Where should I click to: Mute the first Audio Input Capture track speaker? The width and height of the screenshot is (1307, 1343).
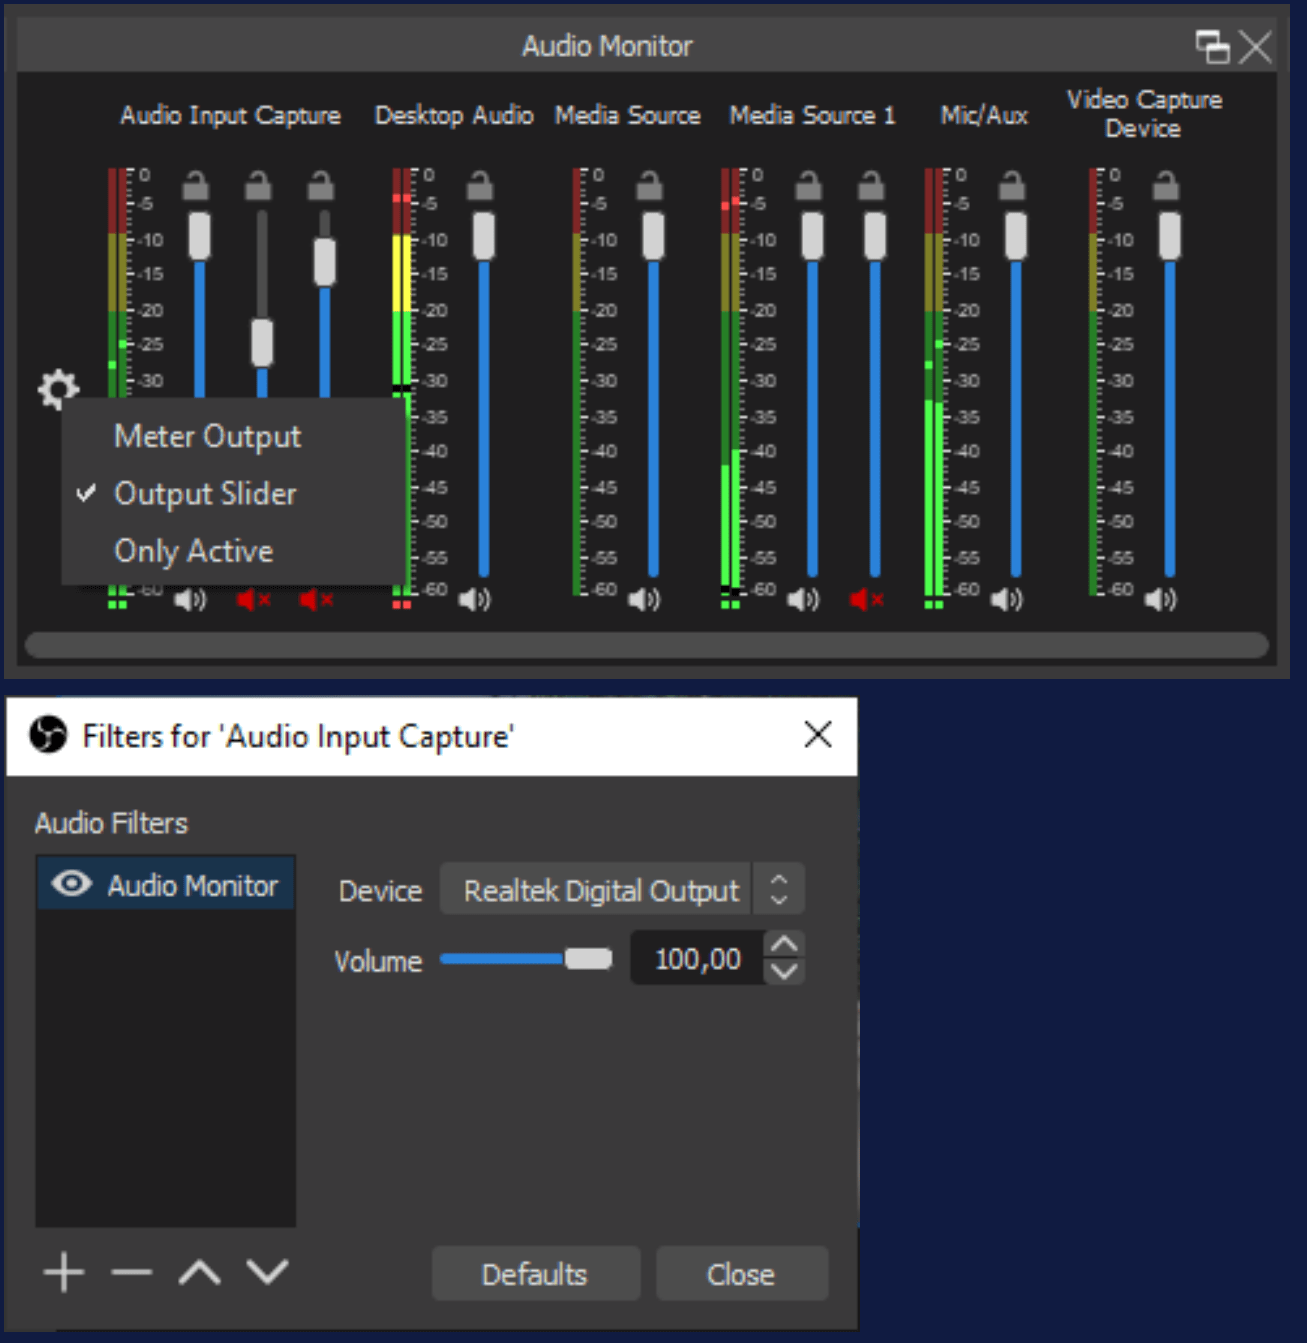(190, 599)
